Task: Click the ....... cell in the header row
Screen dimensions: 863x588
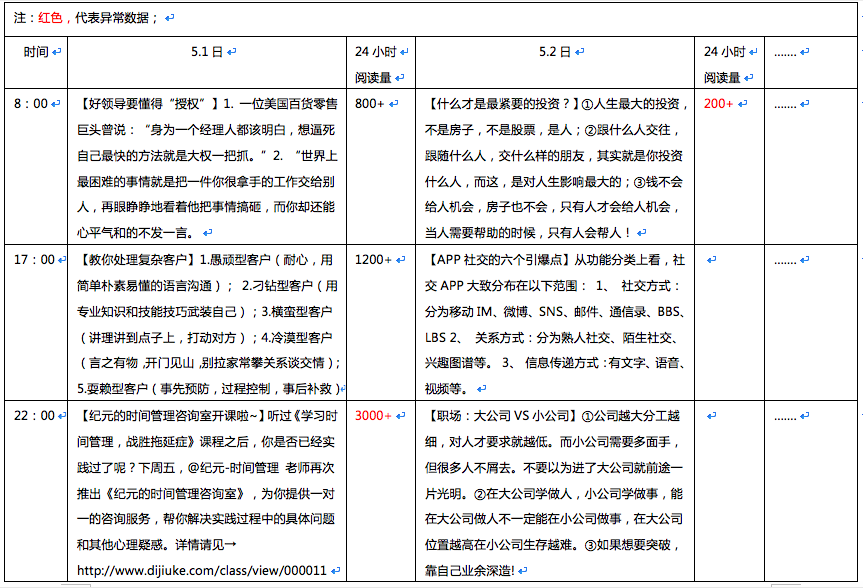Action: coord(785,51)
